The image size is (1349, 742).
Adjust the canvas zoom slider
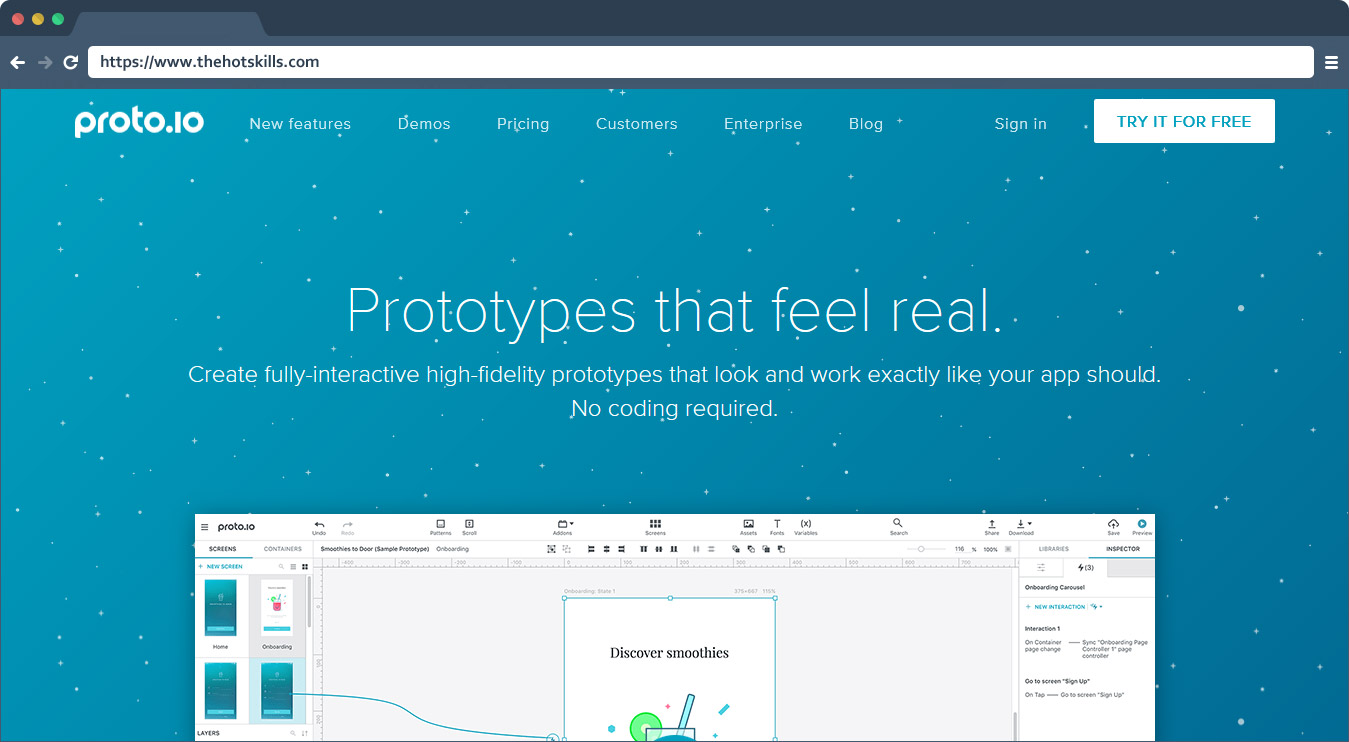click(x=921, y=549)
